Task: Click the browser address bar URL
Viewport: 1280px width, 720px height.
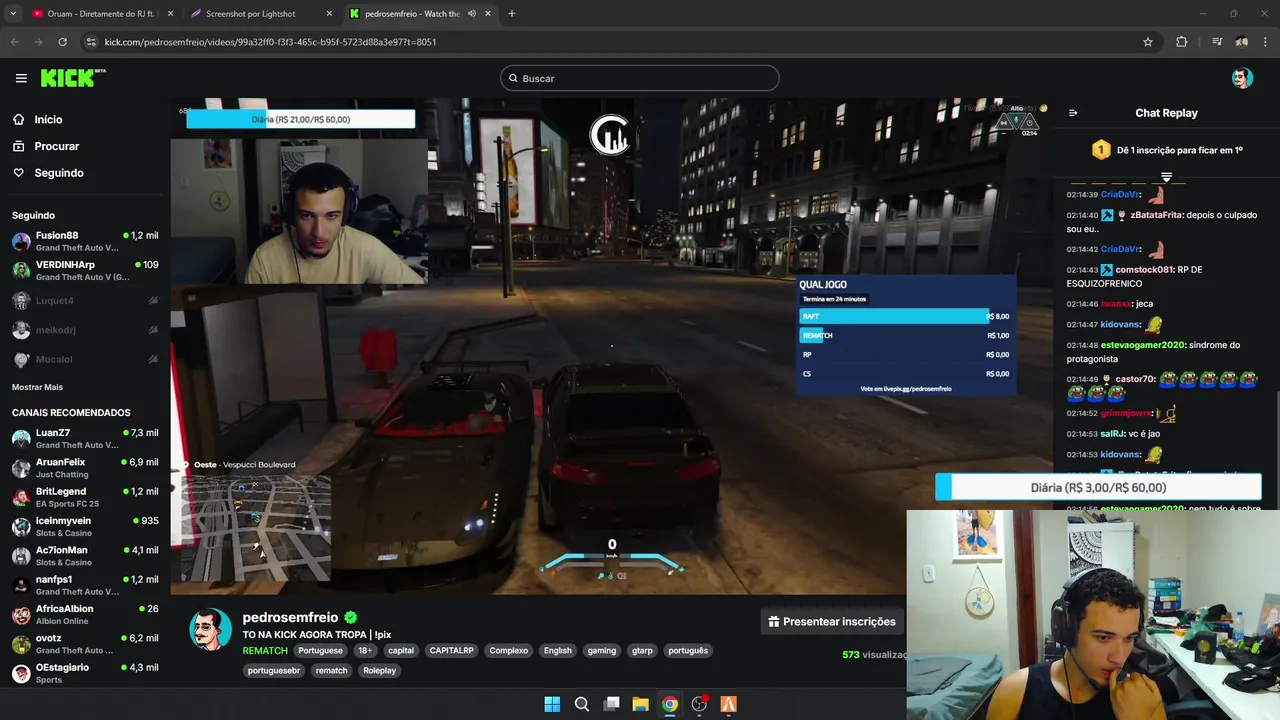Action: pyautogui.click(x=270, y=42)
